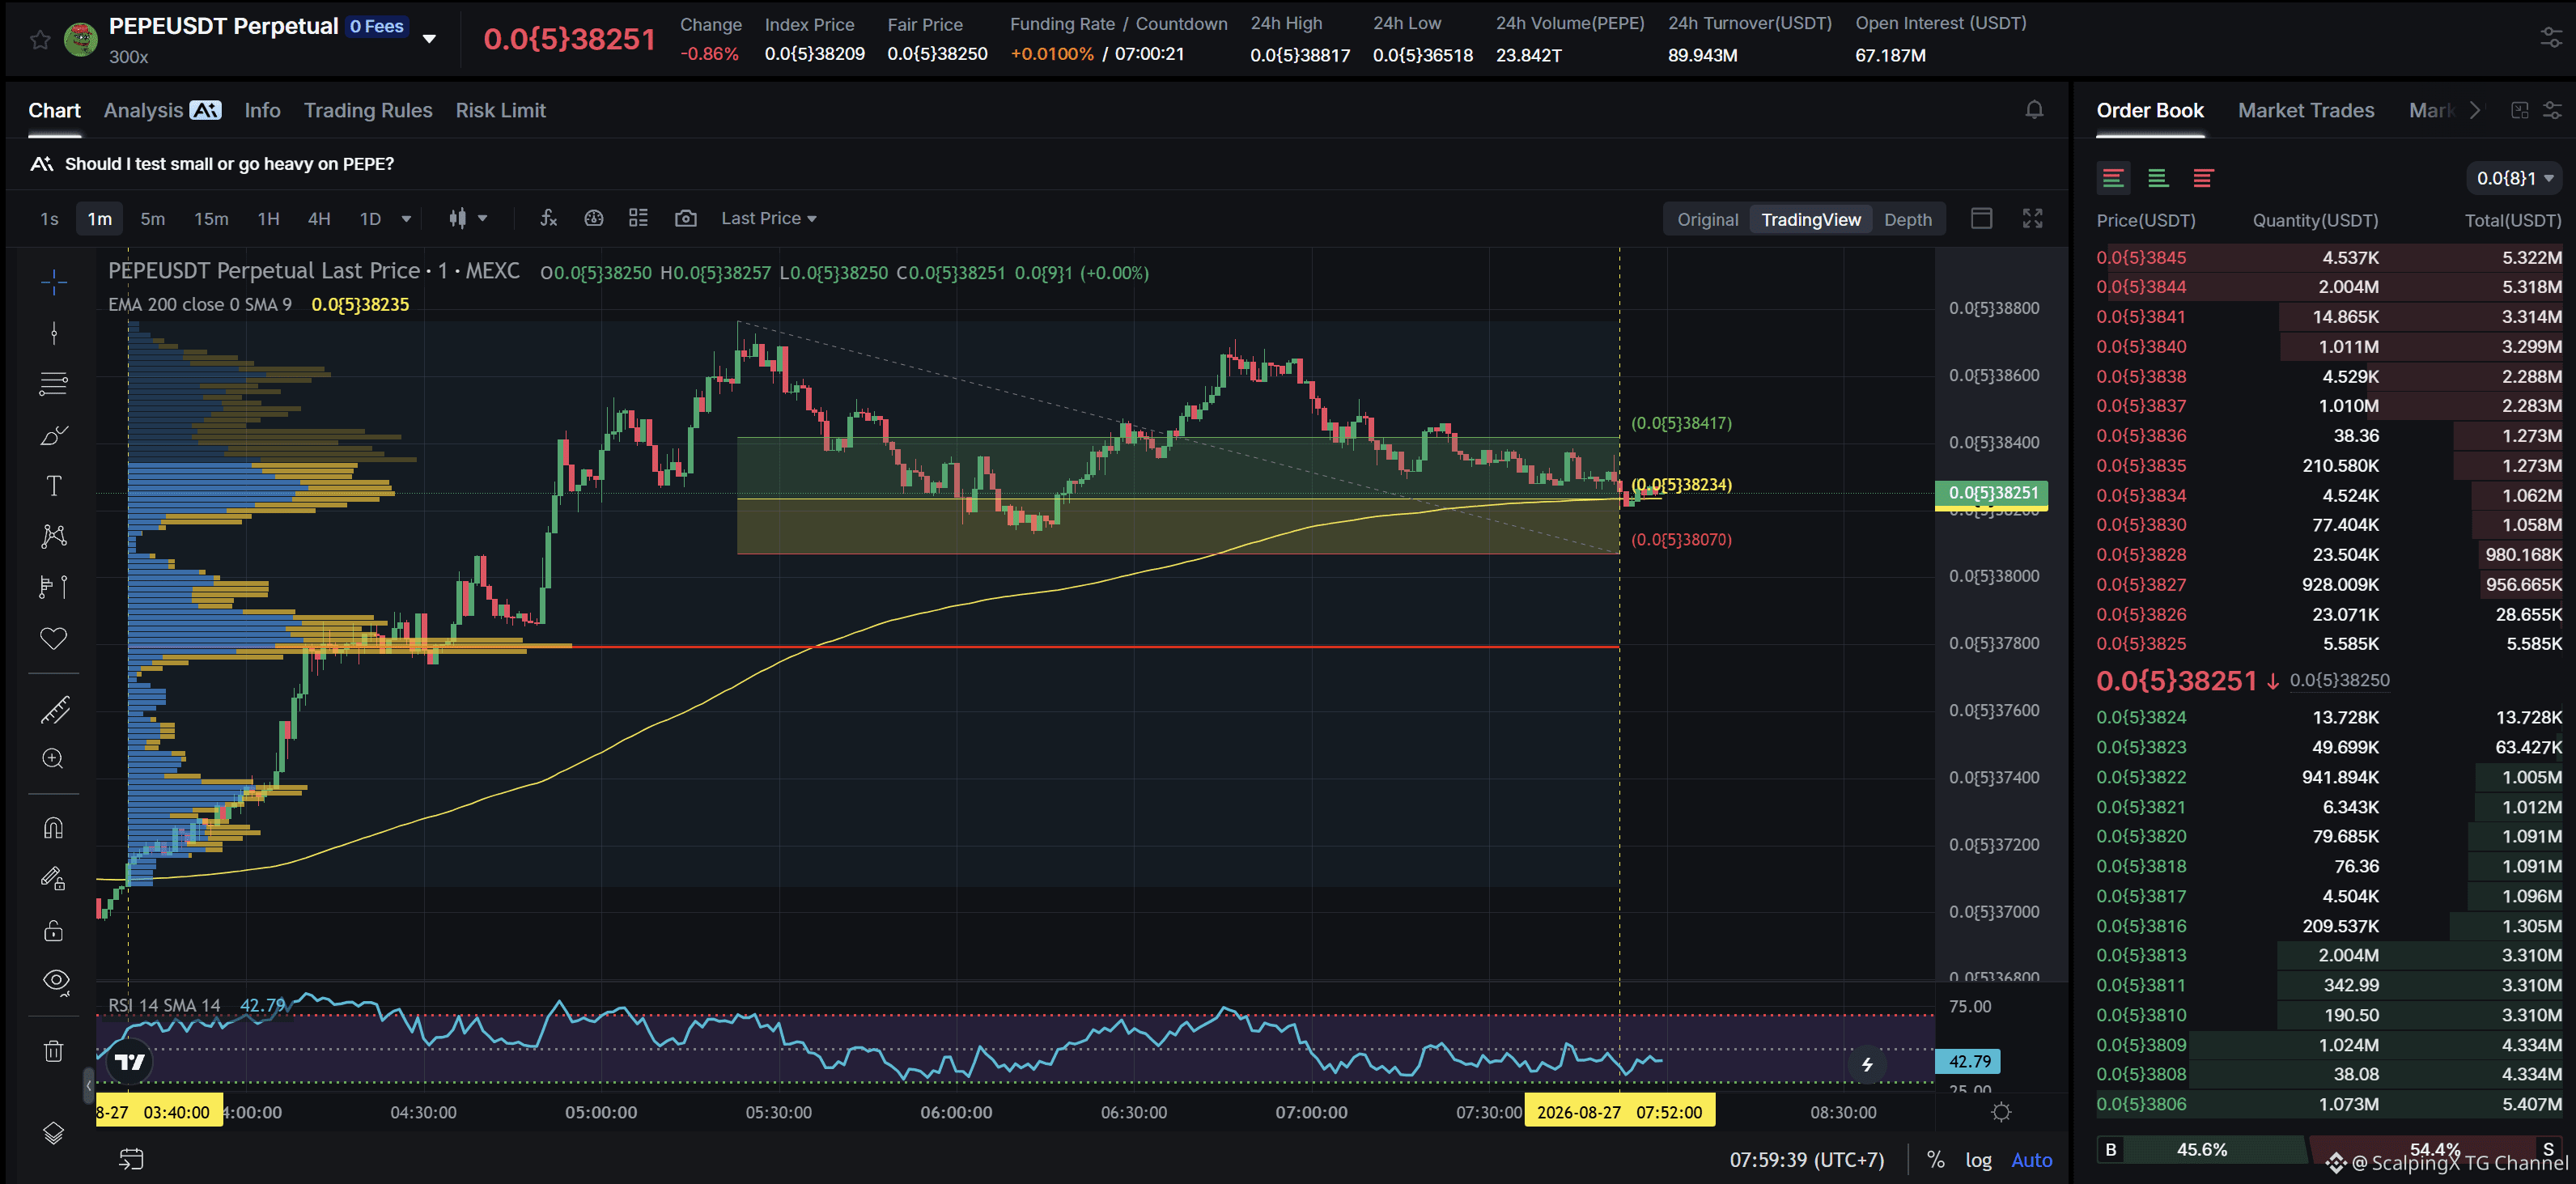Image resolution: width=2576 pixels, height=1184 pixels.
Task: Take a chart snapshot with the camera icon
Action: (x=685, y=218)
